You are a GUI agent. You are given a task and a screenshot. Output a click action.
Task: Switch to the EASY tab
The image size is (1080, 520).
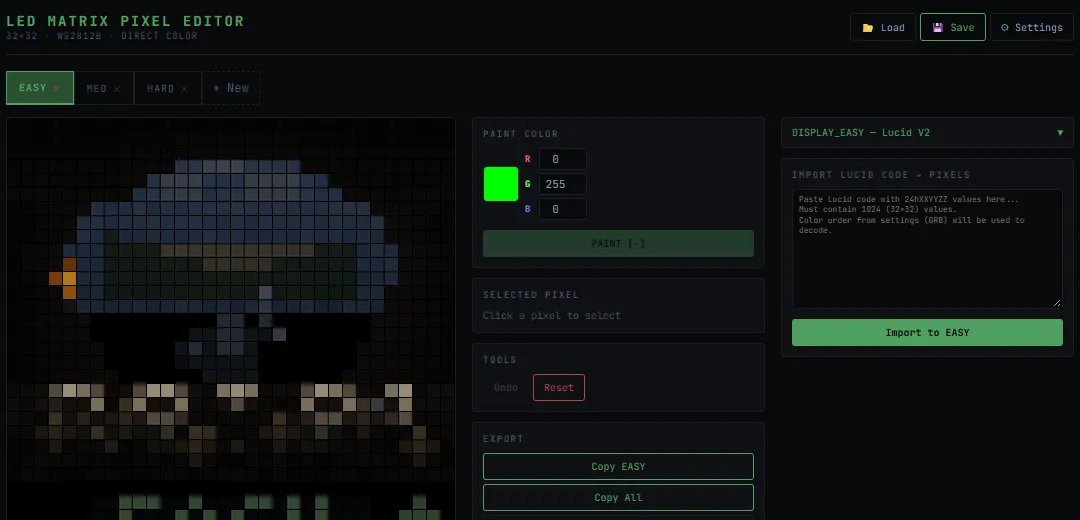40,88
